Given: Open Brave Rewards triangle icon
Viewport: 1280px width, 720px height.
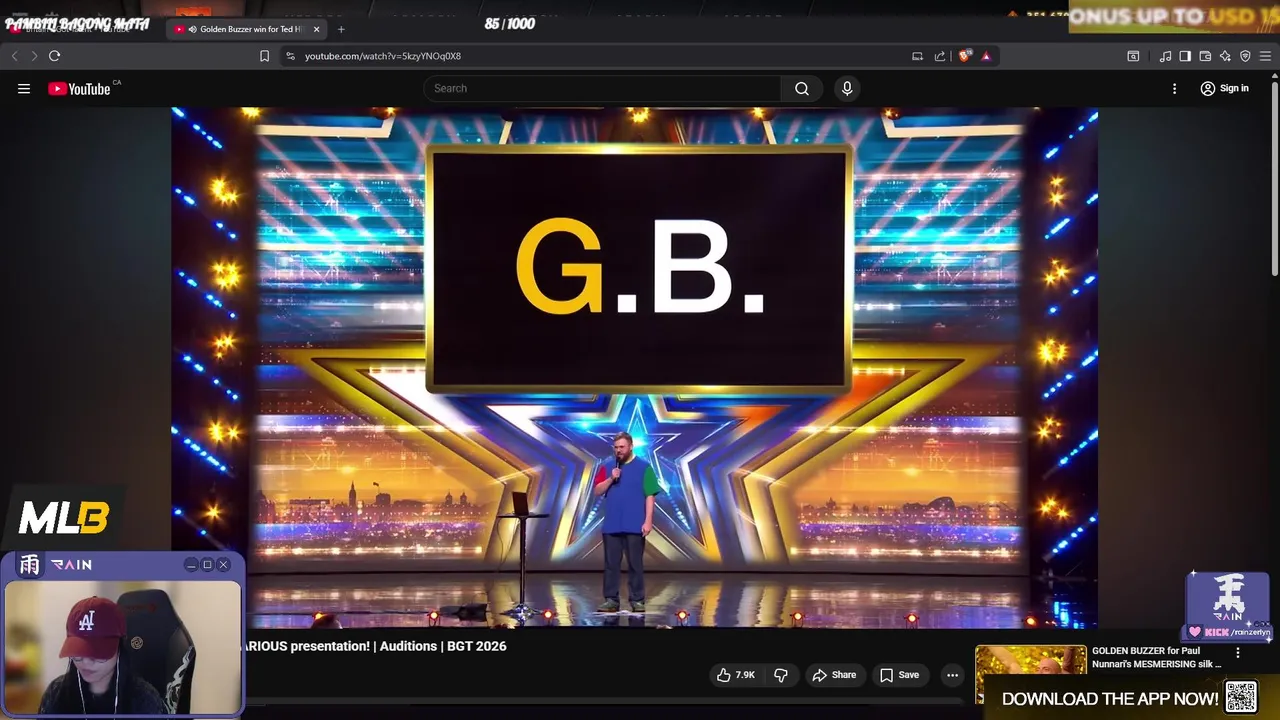Looking at the screenshot, I should click(986, 56).
